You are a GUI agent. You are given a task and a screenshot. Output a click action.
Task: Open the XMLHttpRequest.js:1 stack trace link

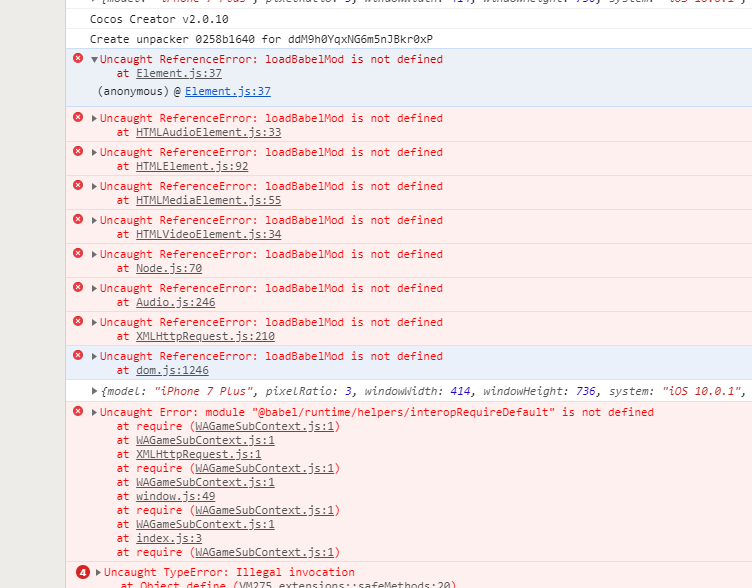[199, 454]
